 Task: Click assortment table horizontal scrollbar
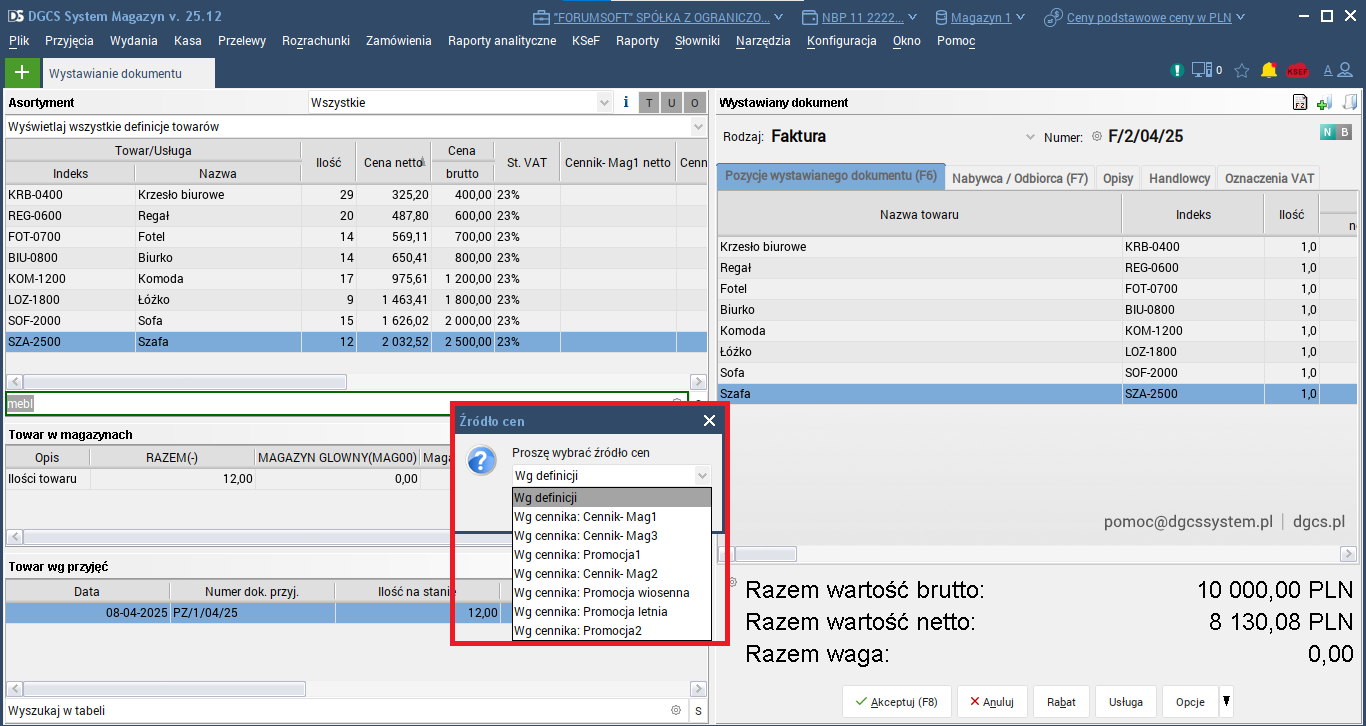tap(185, 382)
